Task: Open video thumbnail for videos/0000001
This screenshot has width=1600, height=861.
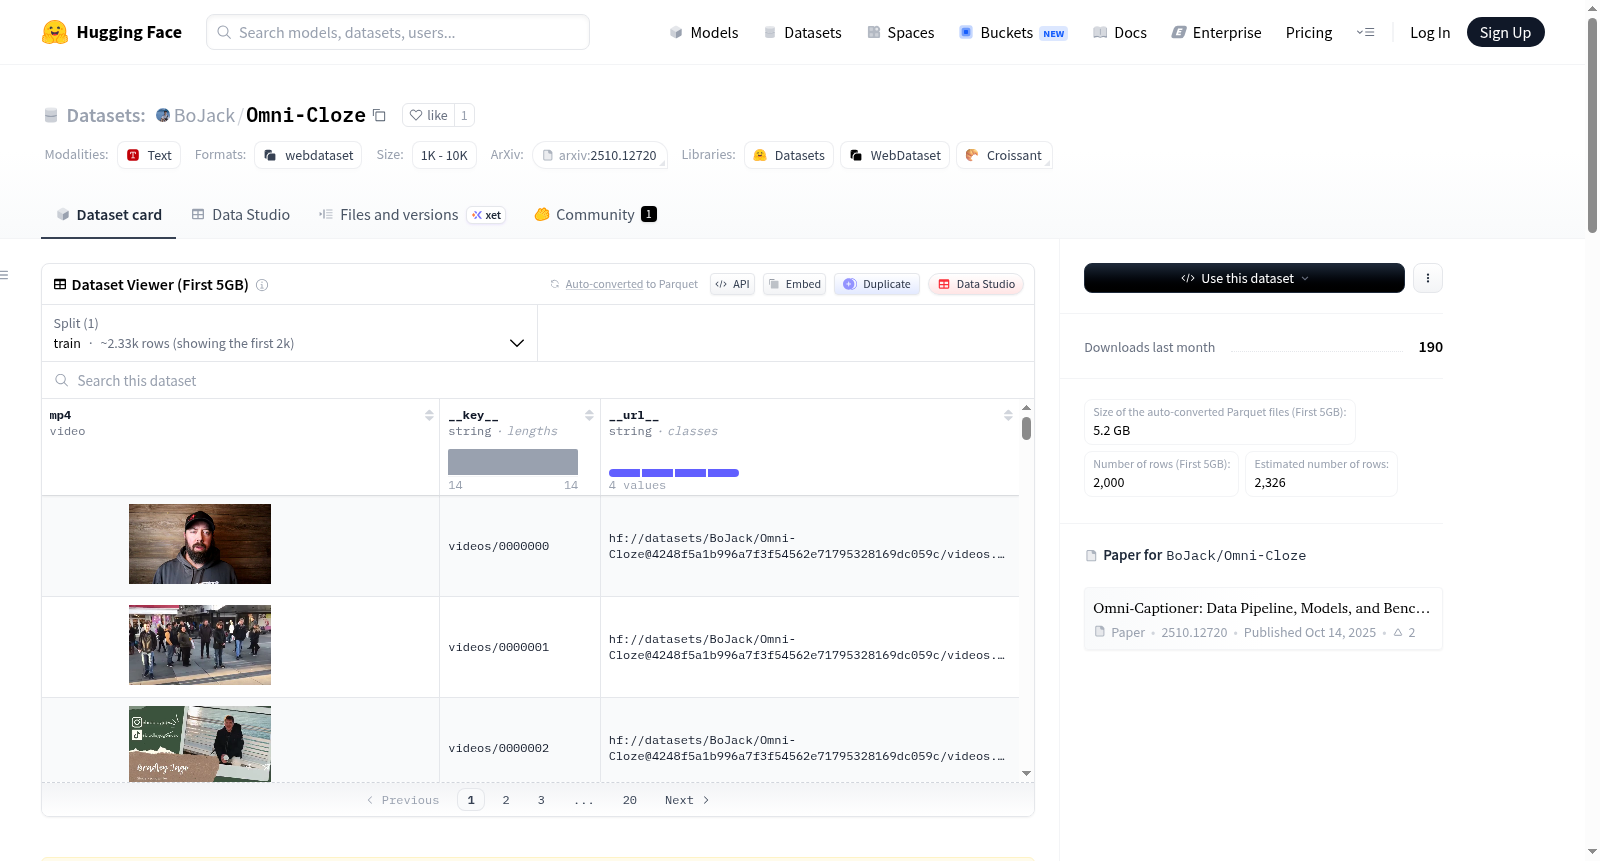Action: [200, 645]
